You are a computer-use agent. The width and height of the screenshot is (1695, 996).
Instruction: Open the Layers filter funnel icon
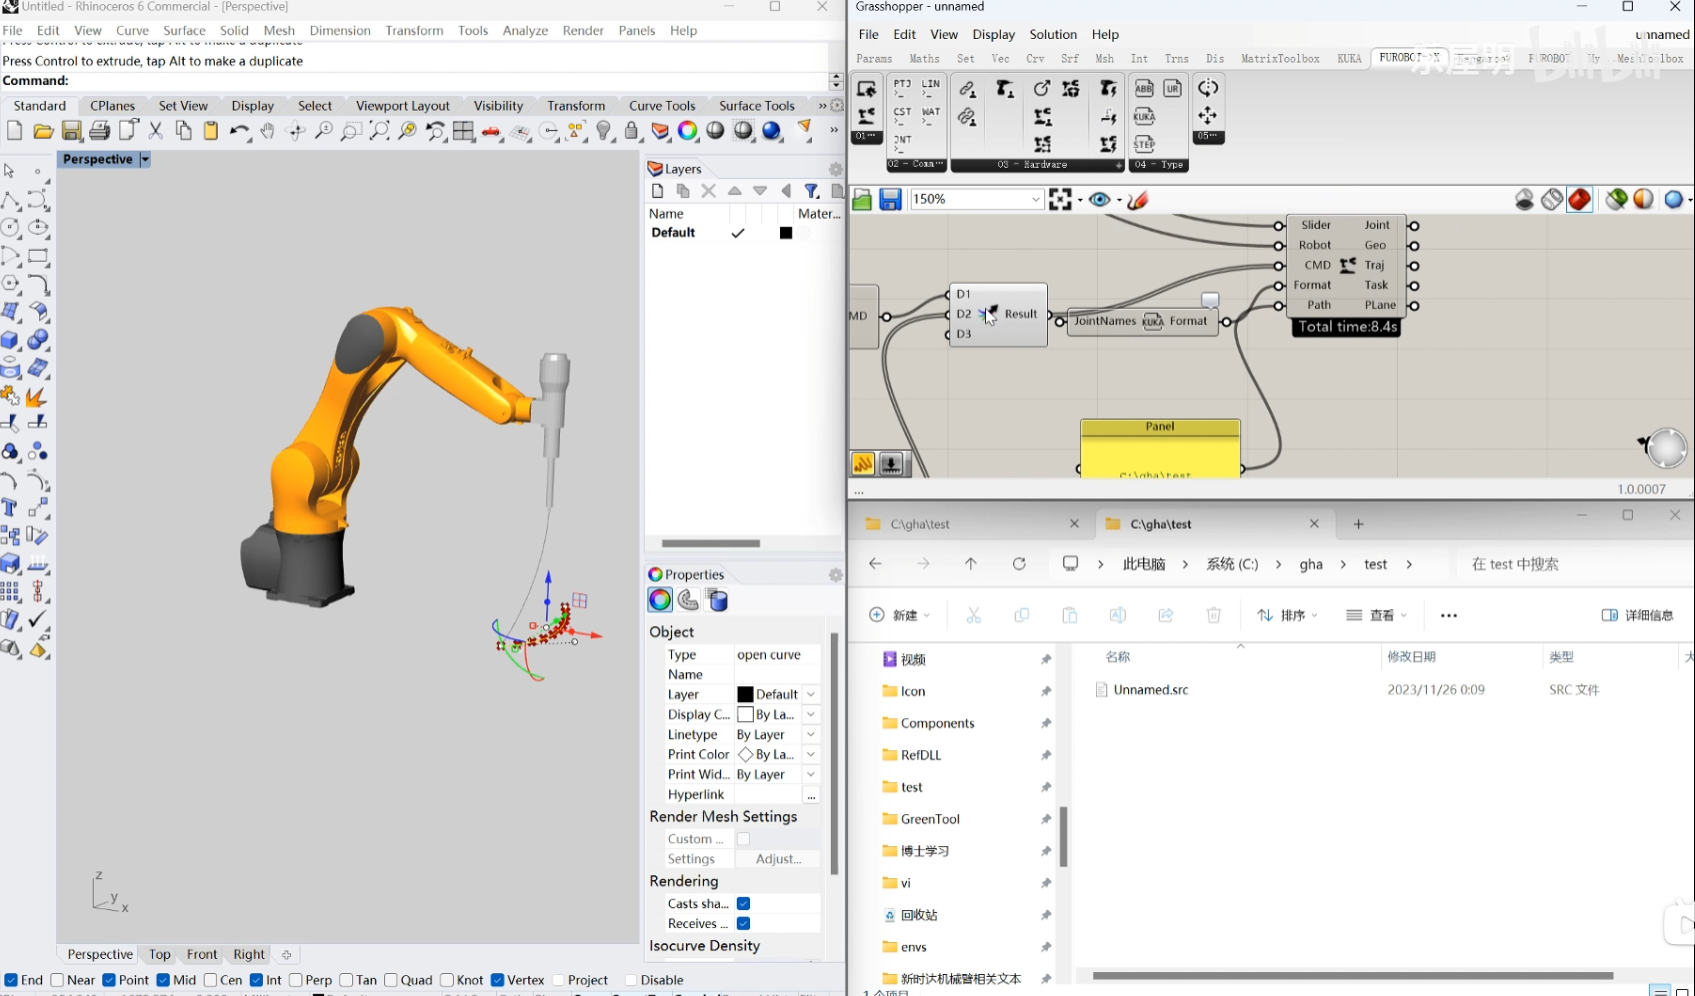[812, 191]
